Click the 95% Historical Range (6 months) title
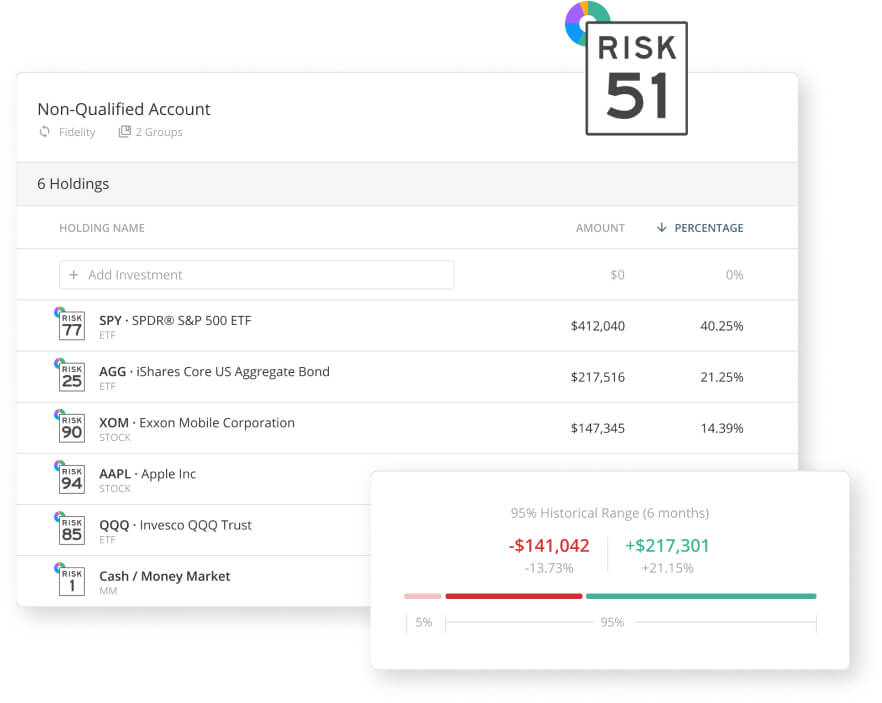 point(610,513)
